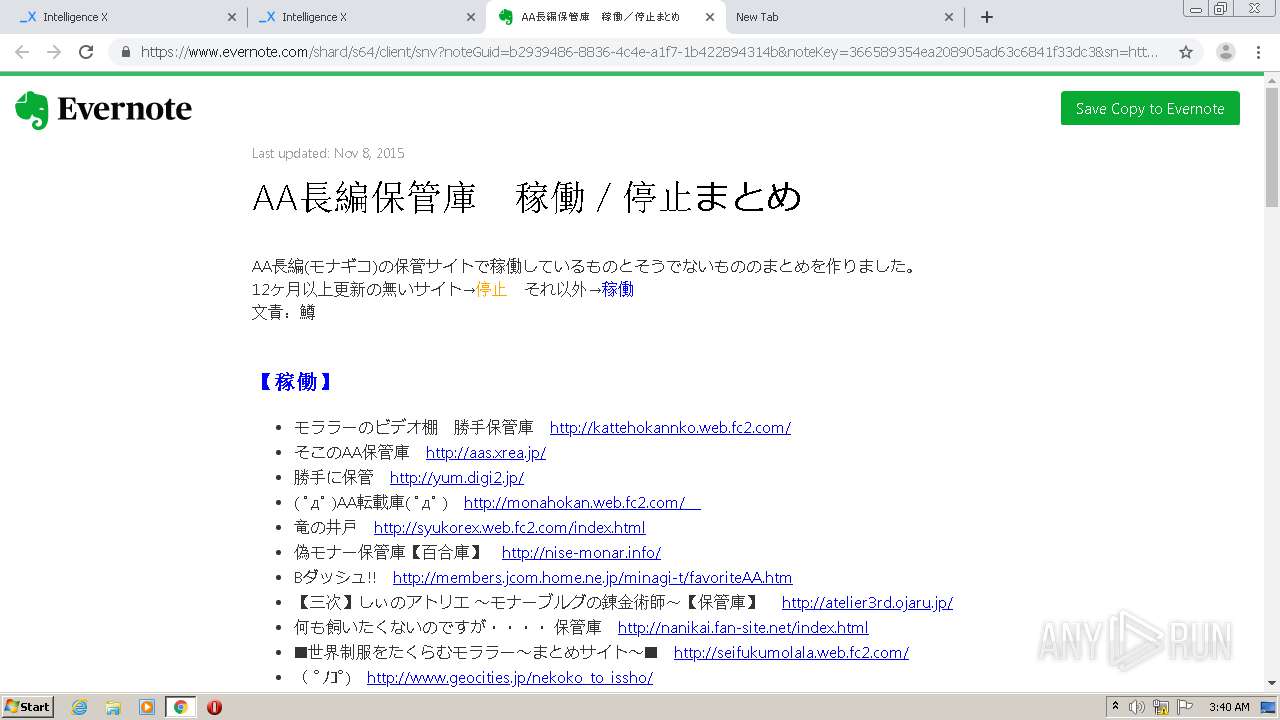Open Windows Explorer folder from the taskbar
This screenshot has width=1280, height=720.
(x=113, y=707)
